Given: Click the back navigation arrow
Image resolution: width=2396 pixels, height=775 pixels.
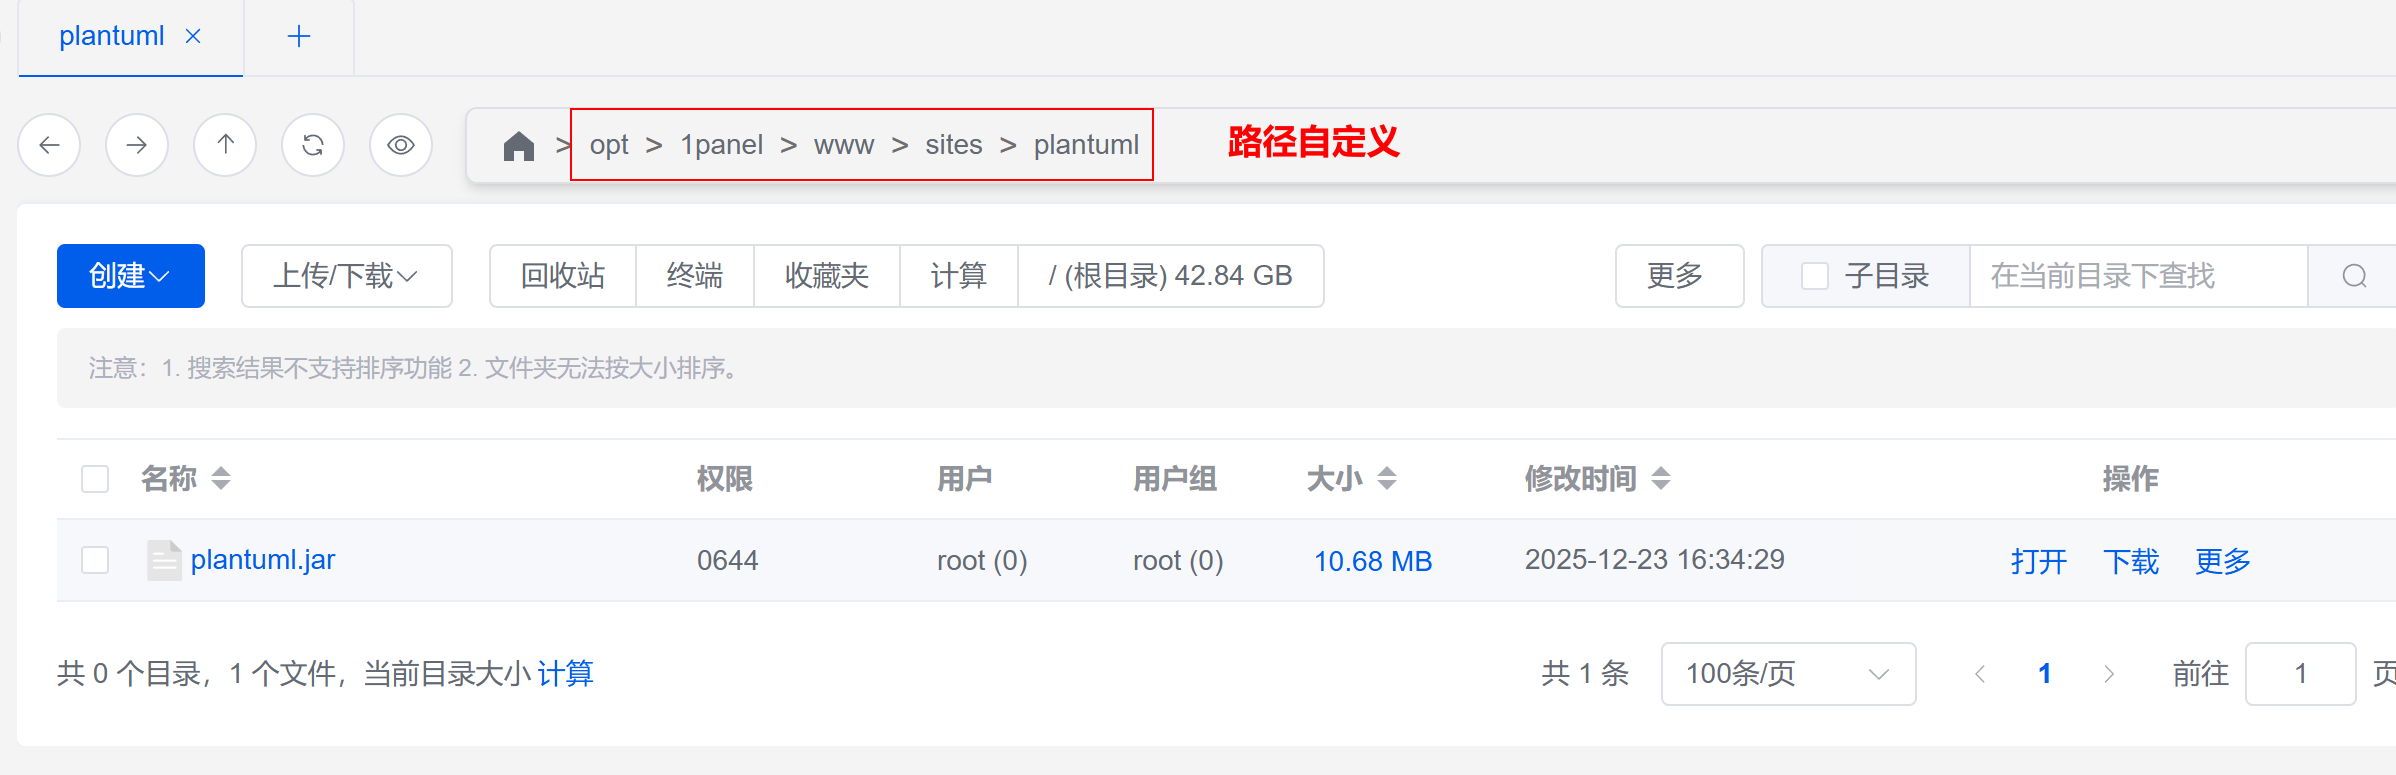Looking at the screenshot, I should 49,145.
